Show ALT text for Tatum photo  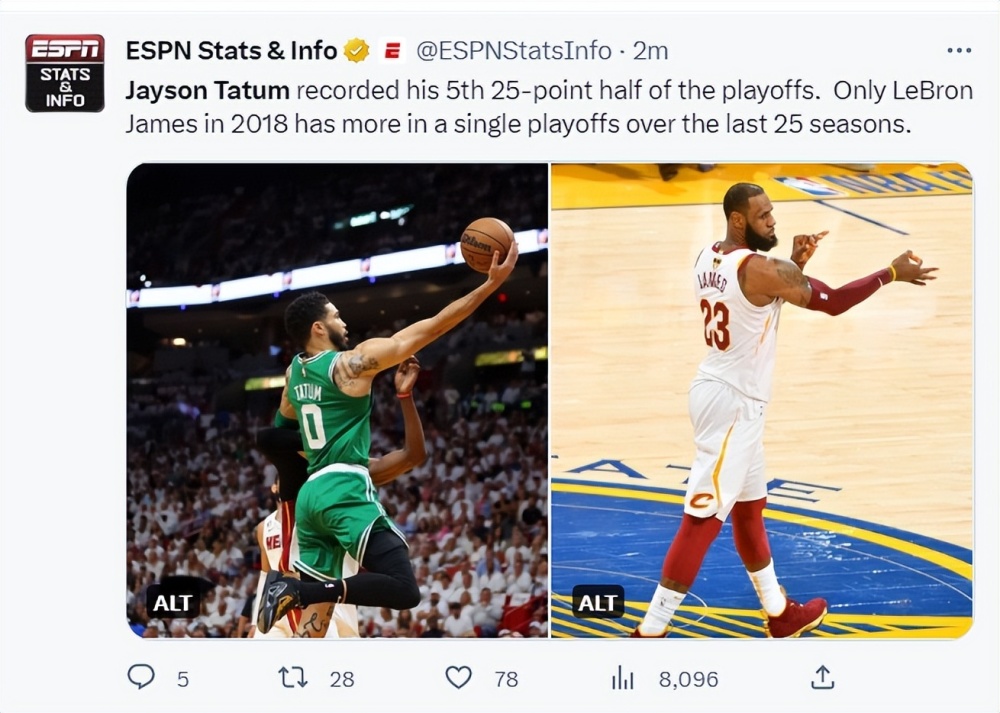[173, 601]
